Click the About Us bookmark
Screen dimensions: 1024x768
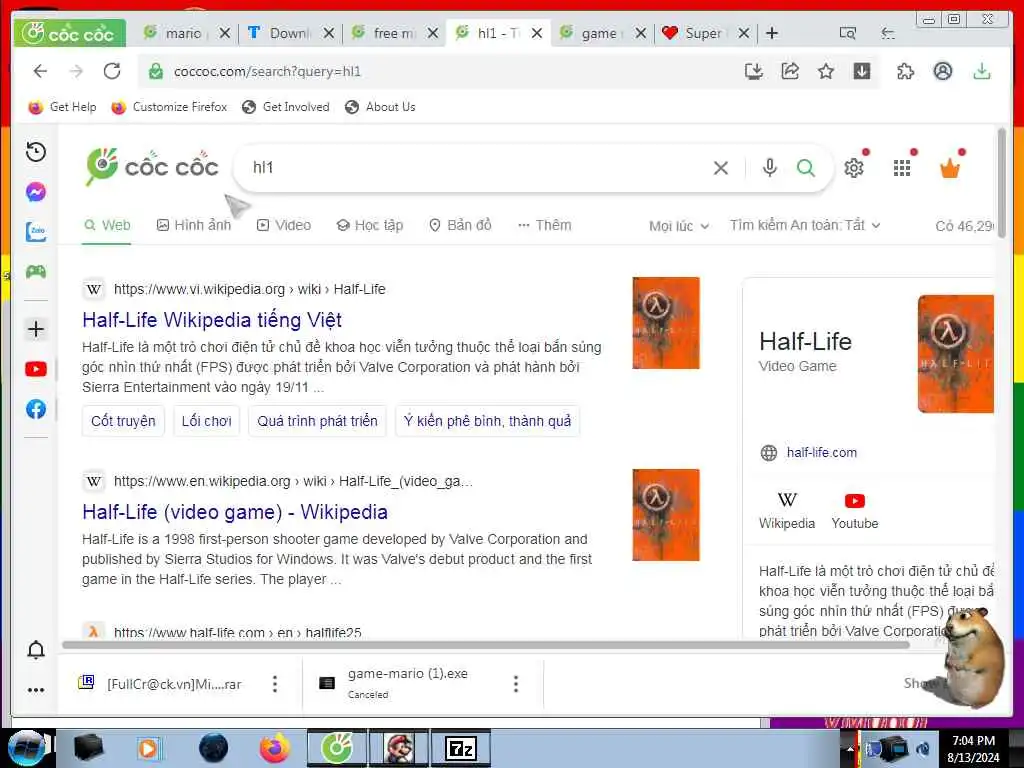(380, 107)
